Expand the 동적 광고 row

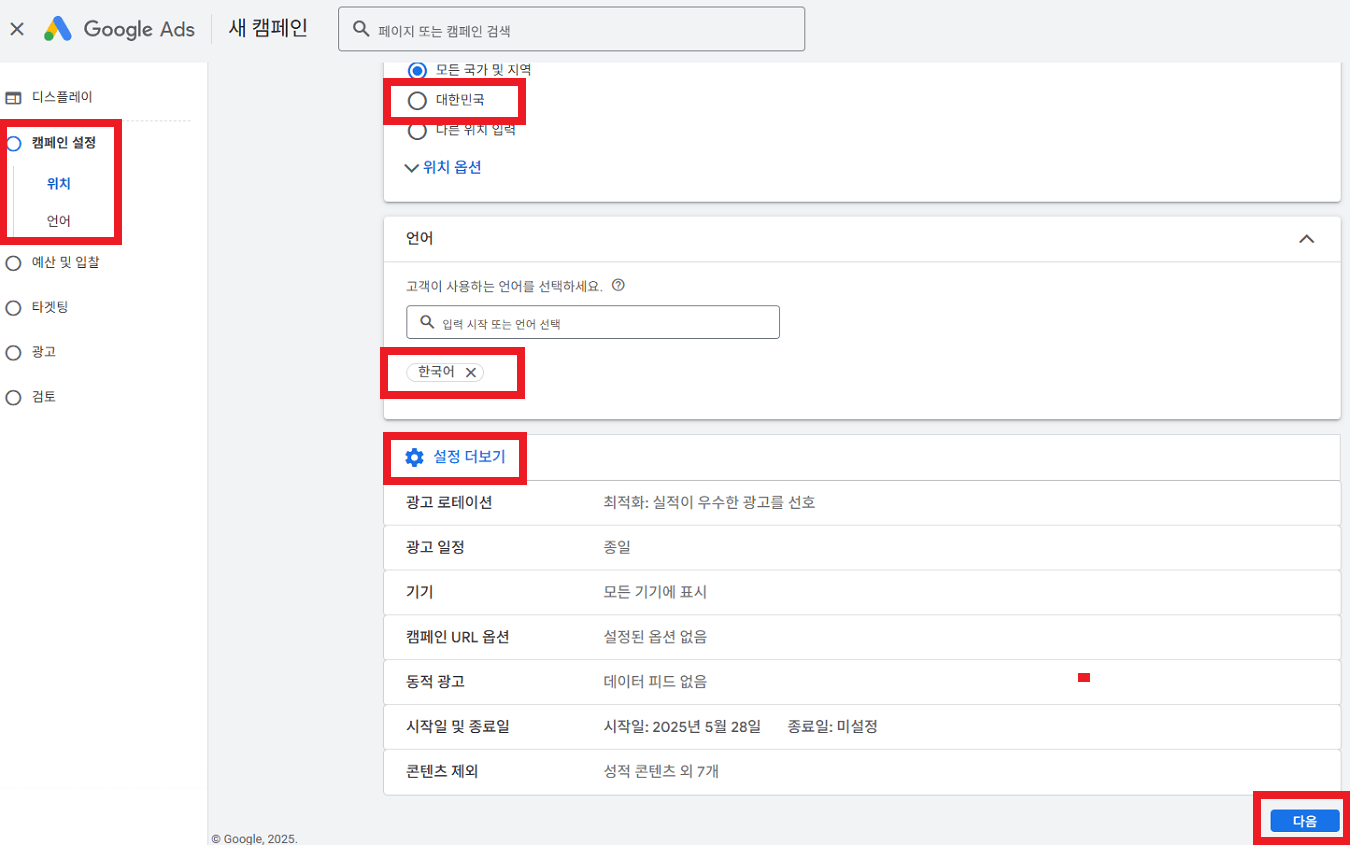(x=862, y=682)
